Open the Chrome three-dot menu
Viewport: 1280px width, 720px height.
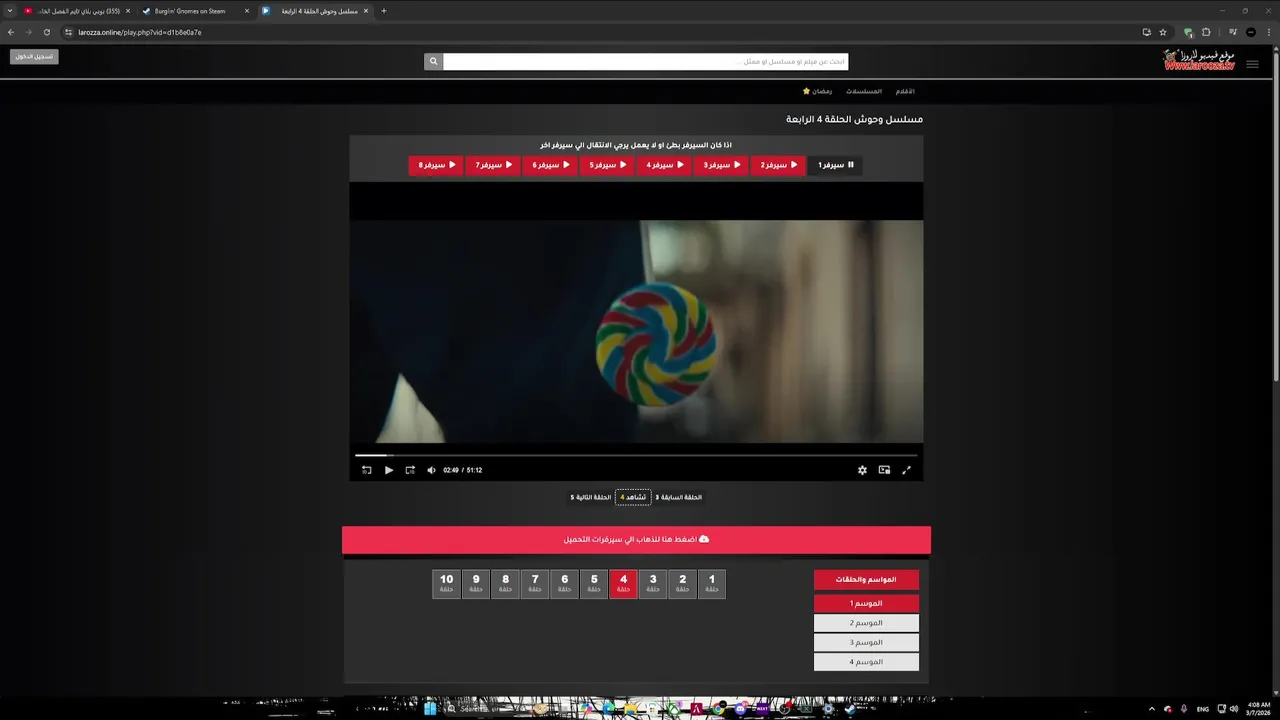tap(1269, 32)
